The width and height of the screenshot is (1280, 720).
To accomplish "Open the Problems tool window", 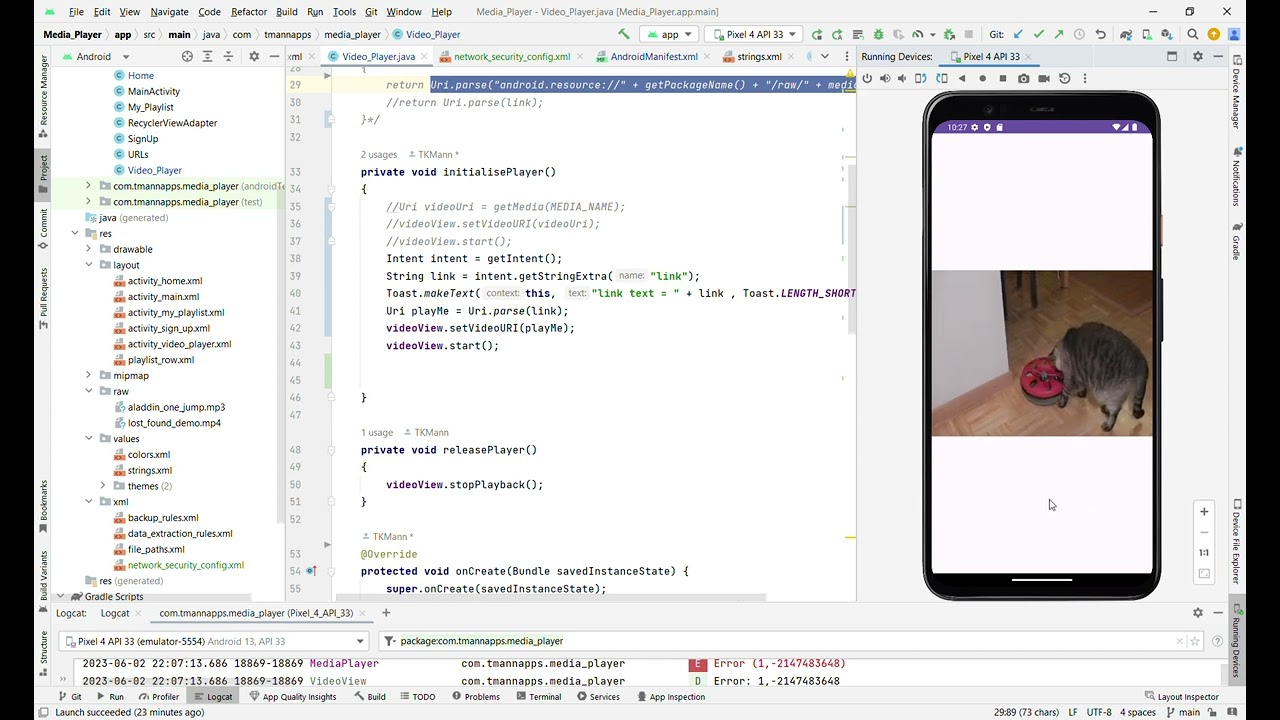I will click(475, 697).
